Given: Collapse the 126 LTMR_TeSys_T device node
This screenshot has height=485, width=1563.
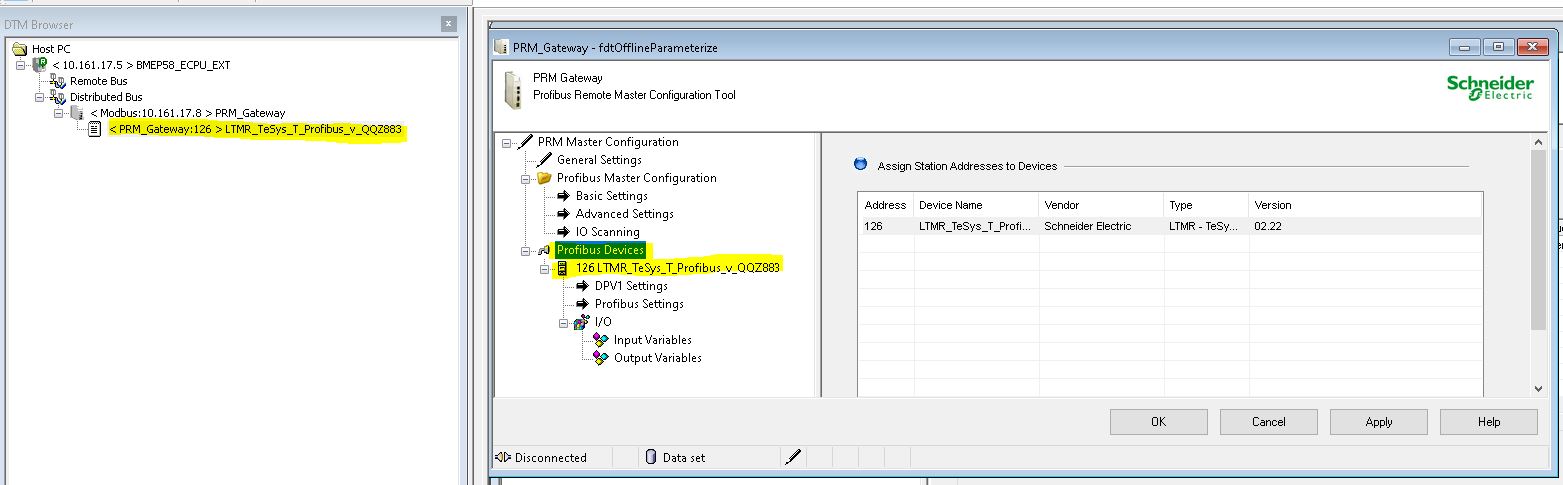Looking at the screenshot, I should click(545, 269).
